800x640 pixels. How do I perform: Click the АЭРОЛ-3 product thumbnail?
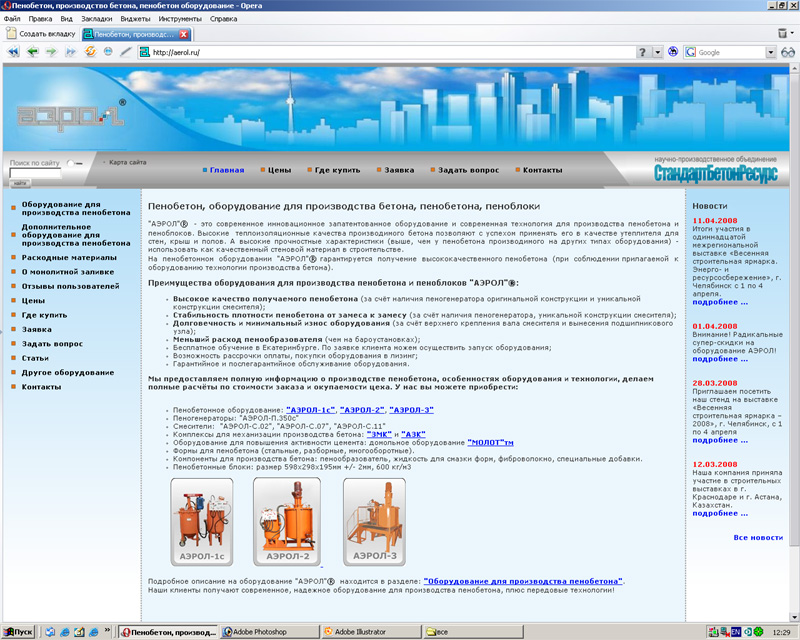pyautogui.click(x=374, y=522)
